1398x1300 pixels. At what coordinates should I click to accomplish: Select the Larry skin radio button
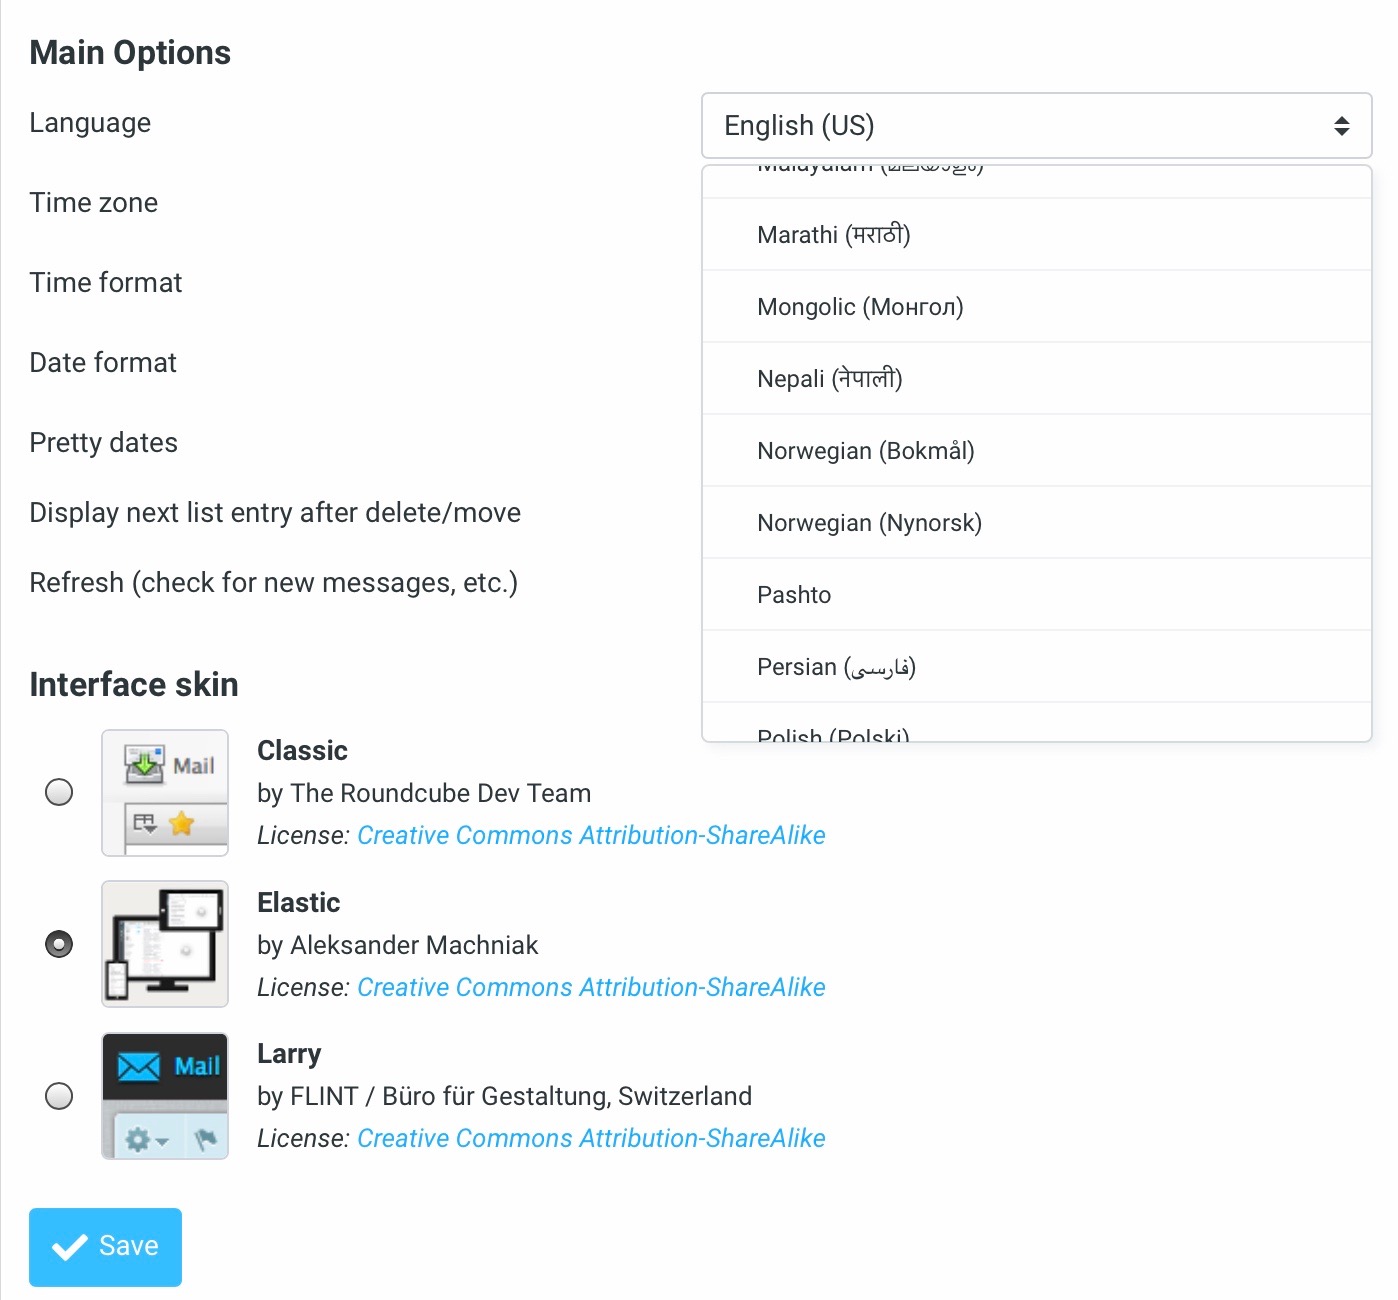(x=59, y=1096)
